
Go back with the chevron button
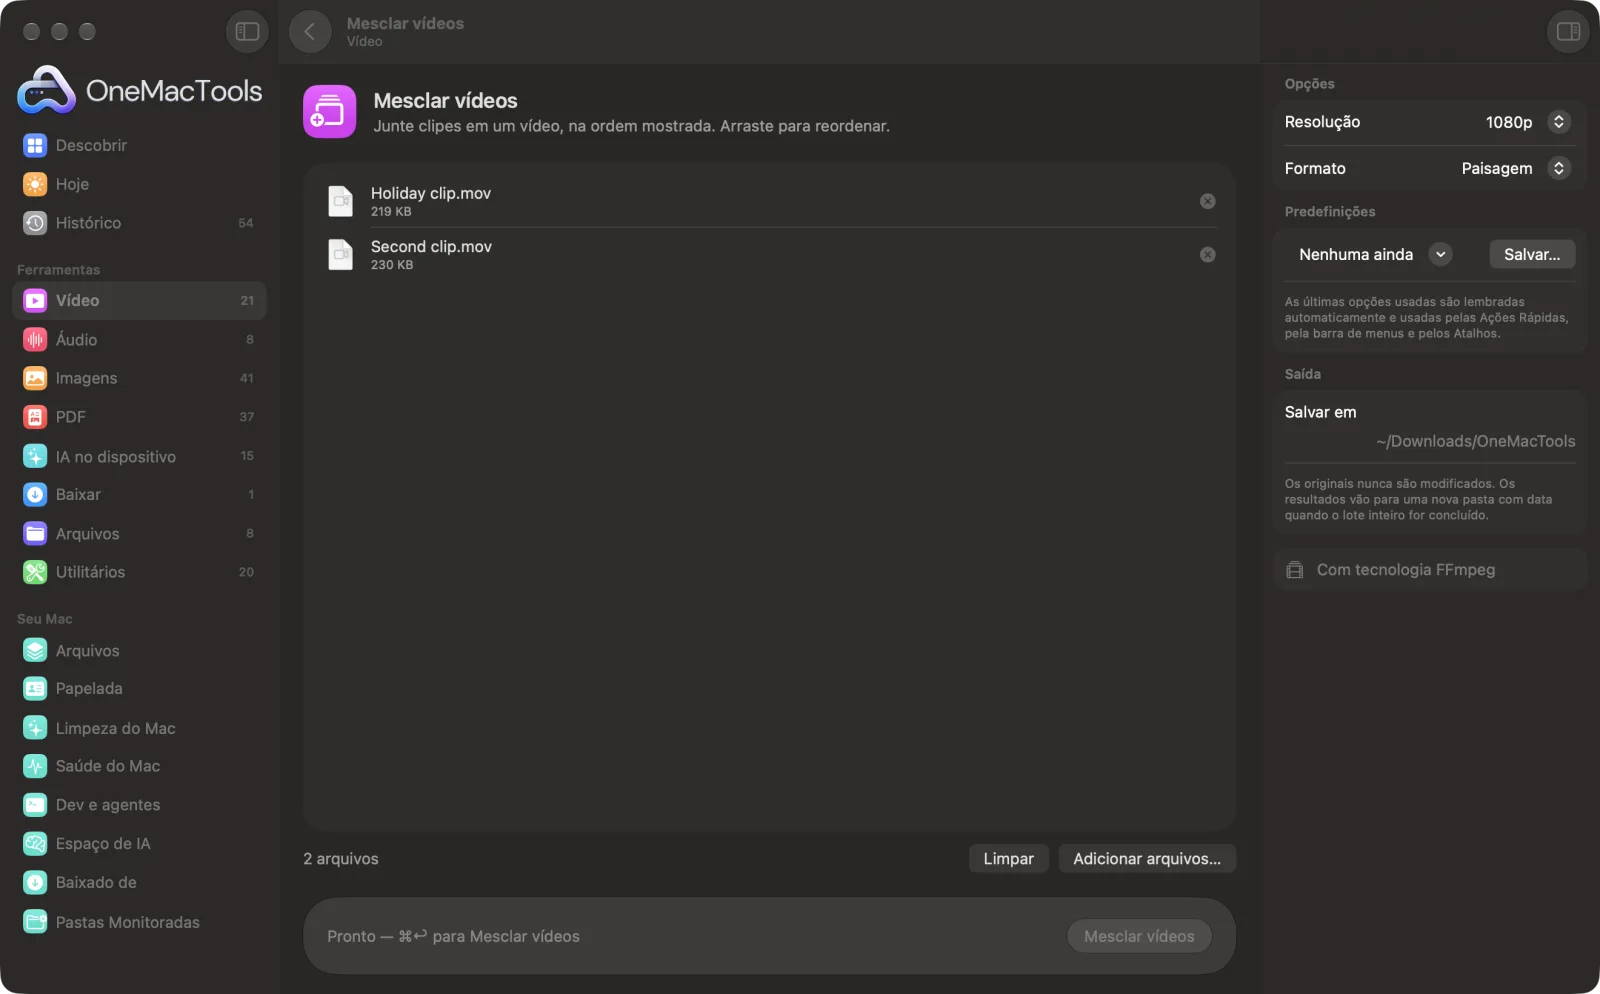tap(310, 32)
